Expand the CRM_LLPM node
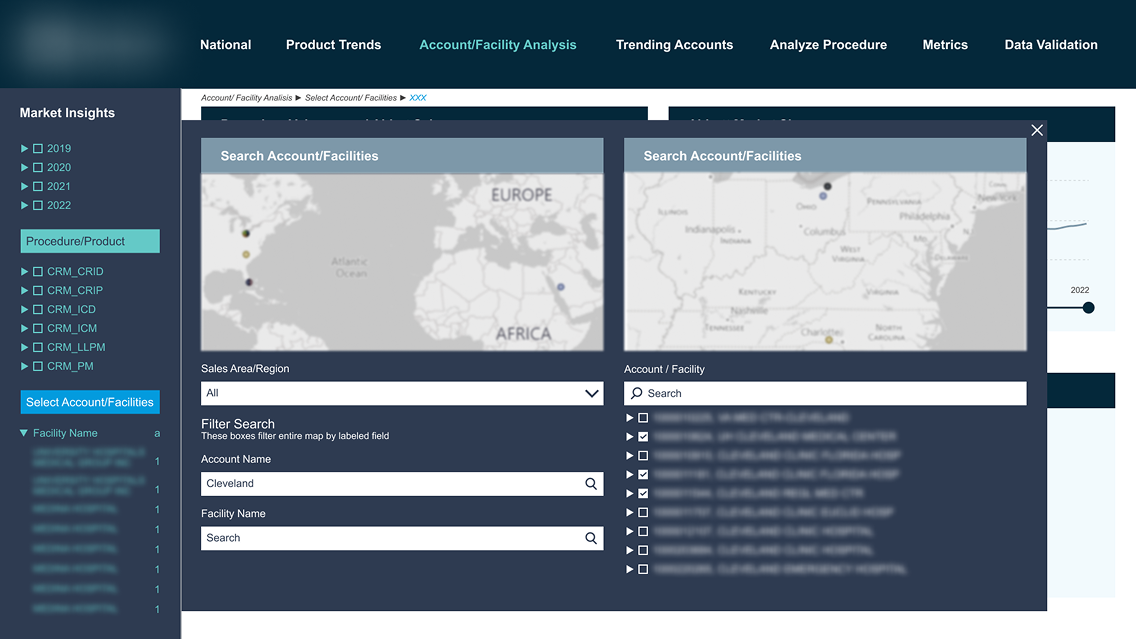 24,347
